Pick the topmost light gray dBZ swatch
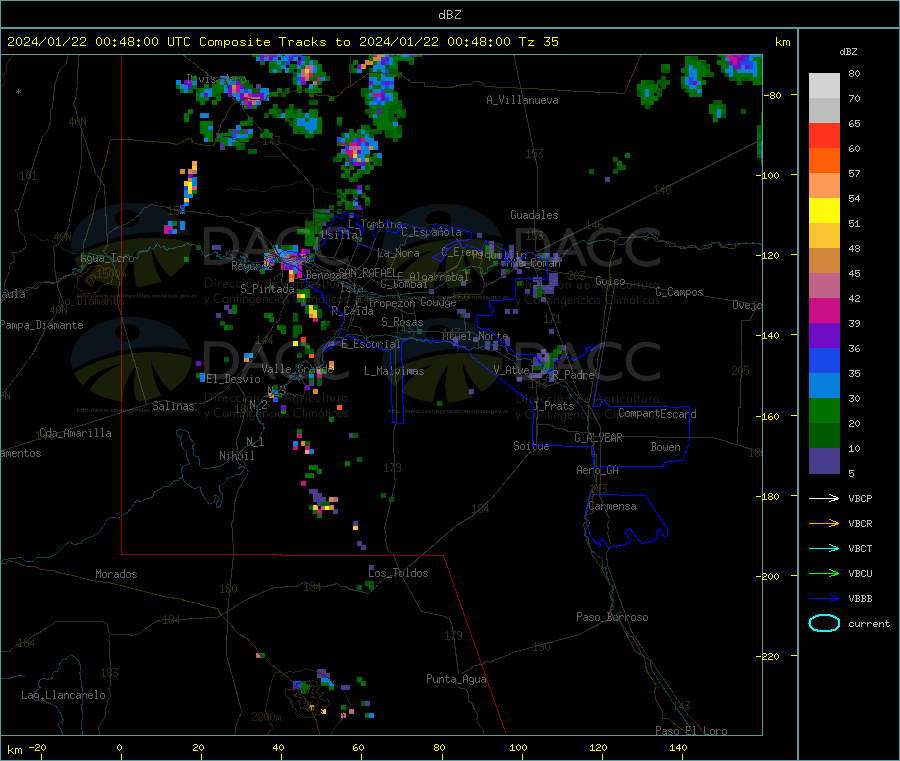Screen dimensions: 900x761 824,85
